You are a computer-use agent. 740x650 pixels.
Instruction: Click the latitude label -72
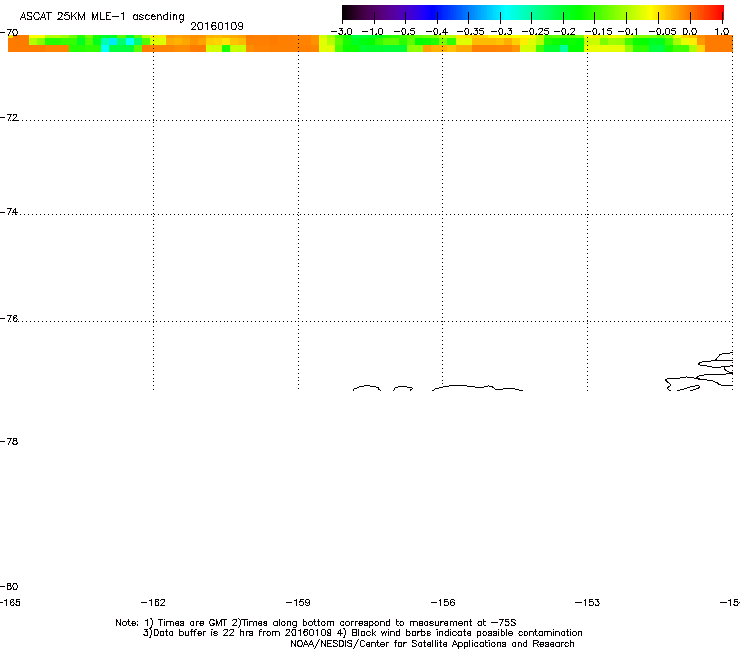click(x=9, y=117)
